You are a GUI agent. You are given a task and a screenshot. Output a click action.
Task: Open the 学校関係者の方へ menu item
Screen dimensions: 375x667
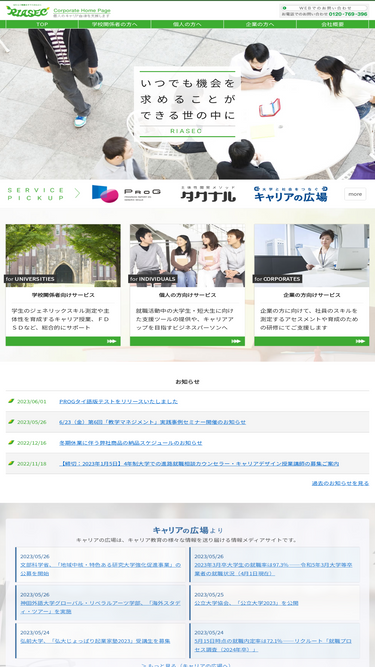point(115,24)
